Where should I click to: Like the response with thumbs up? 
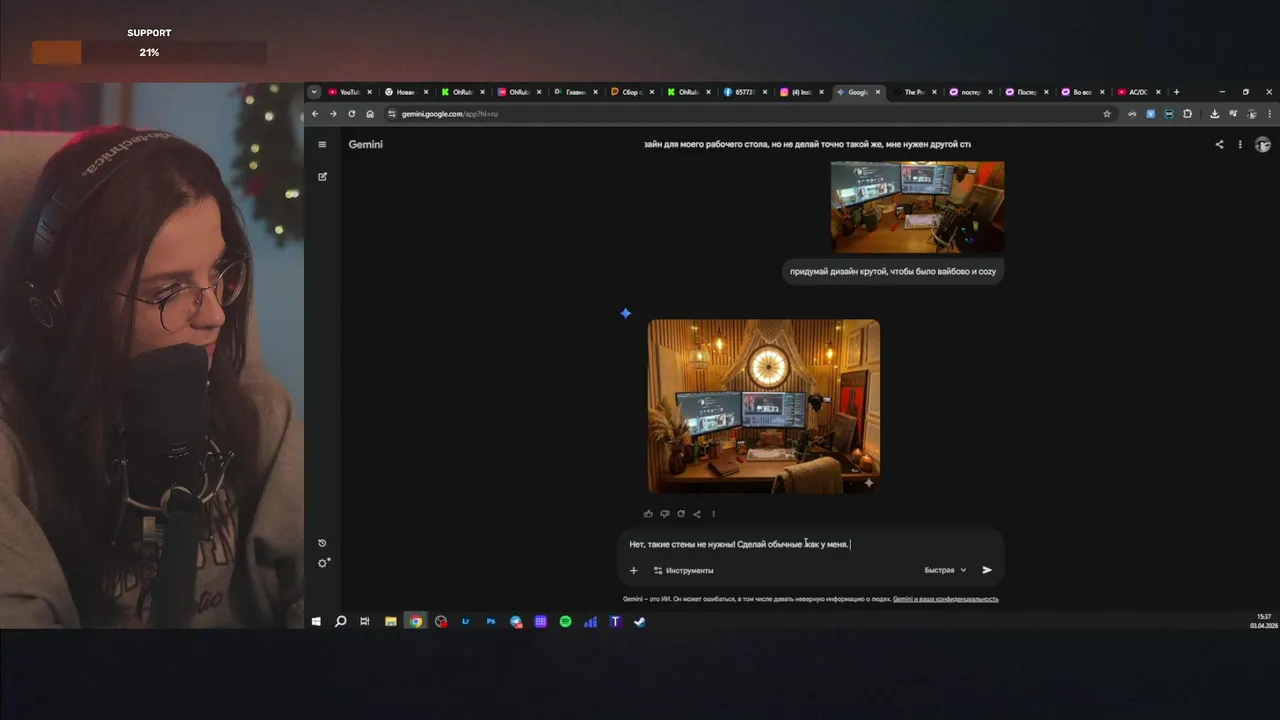click(x=648, y=514)
